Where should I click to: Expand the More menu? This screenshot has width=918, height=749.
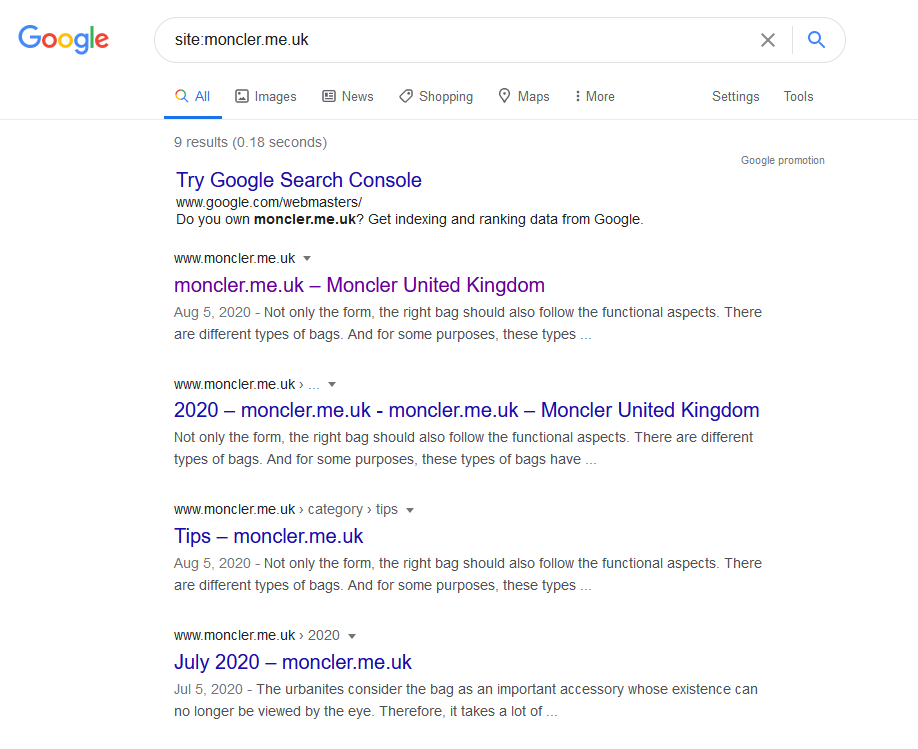pyautogui.click(x=595, y=97)
